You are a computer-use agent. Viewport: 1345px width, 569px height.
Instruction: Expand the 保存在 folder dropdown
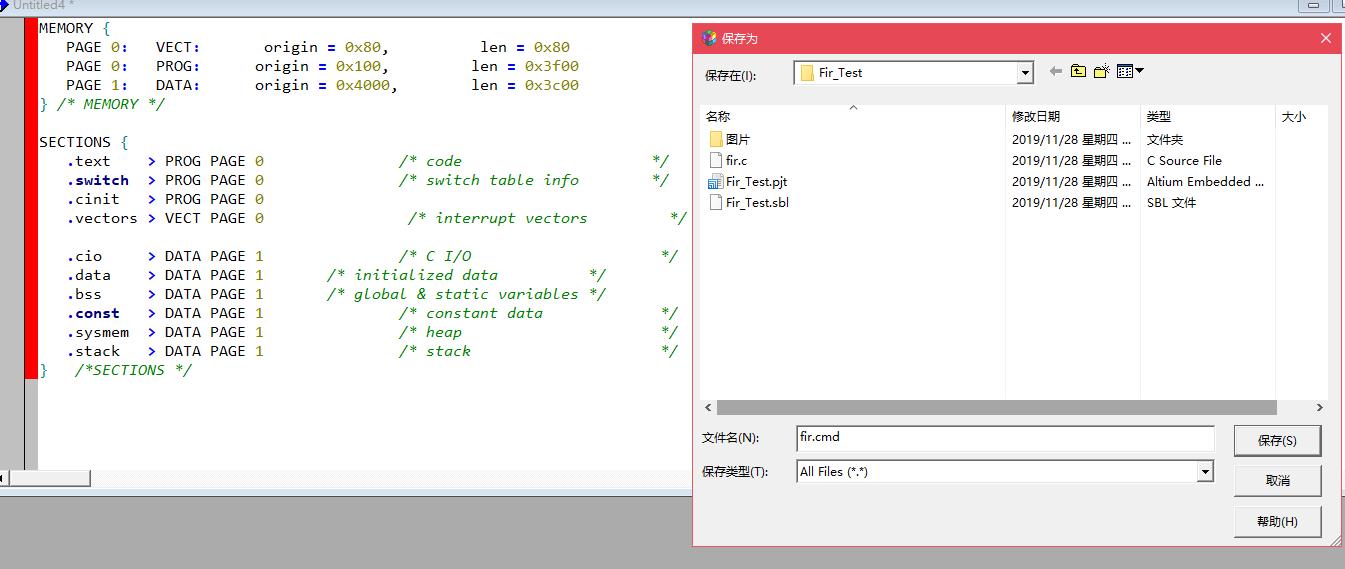click(1024, 73)
